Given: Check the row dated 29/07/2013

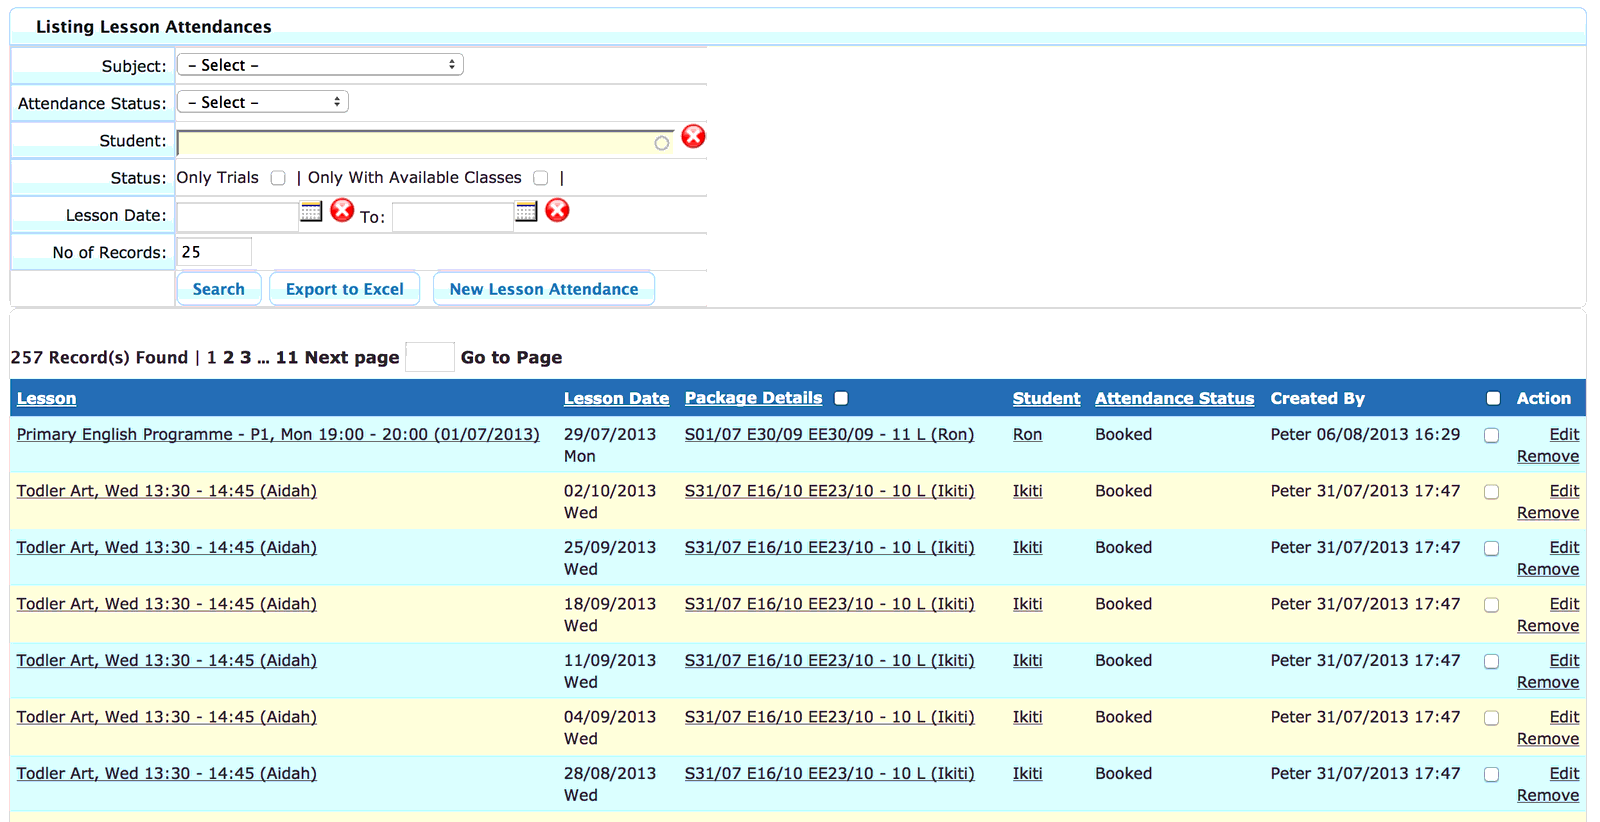Looking at the screenshot, I should [1491, 435].
